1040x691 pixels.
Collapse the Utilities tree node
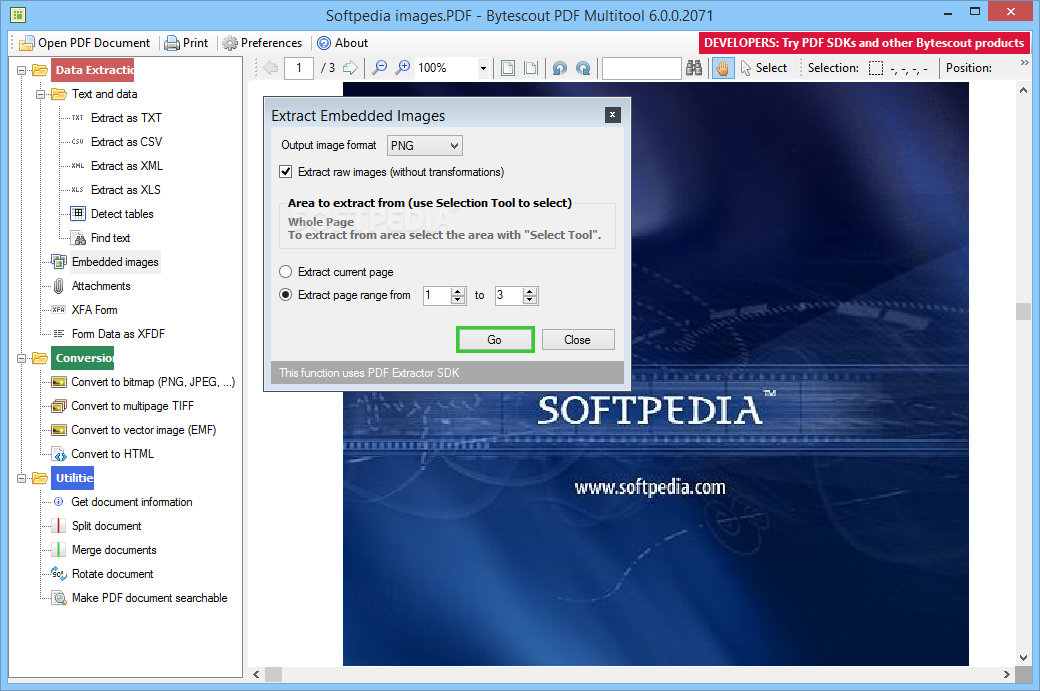click(x=21, y=478)
